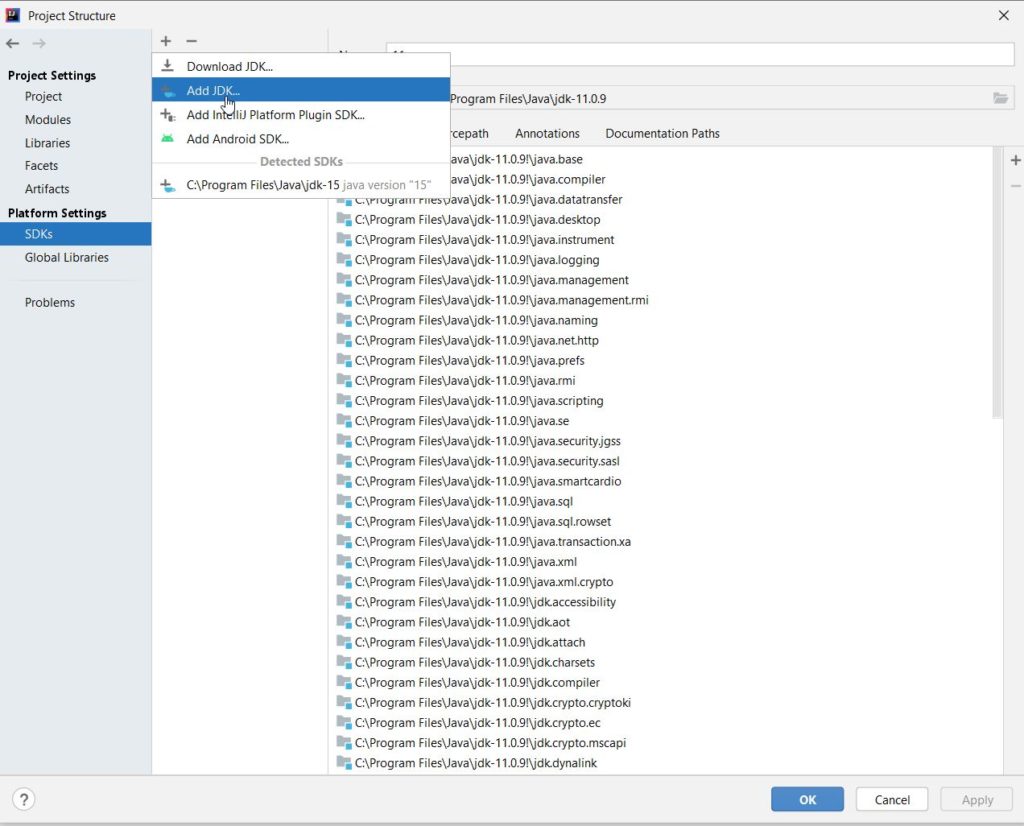Click the minus icon right of the classpath list
Screen dimensions: 1024x826
pyautogui.click(x=1016, y=184)
